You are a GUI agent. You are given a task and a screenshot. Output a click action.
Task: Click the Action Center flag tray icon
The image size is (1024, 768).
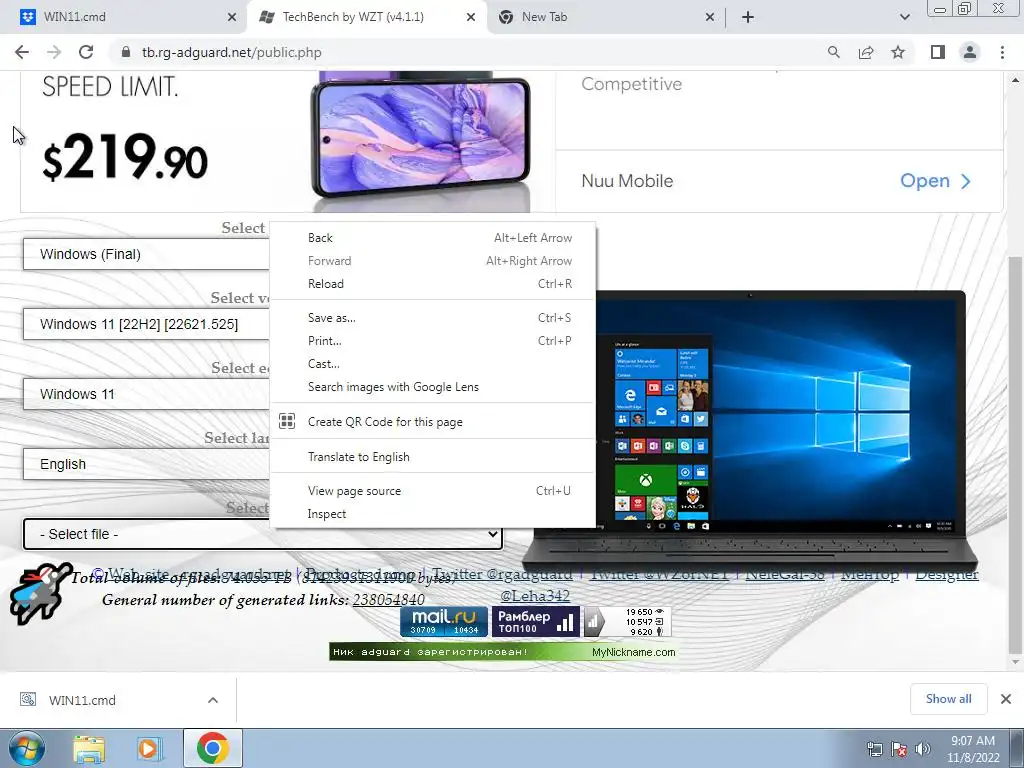pyautogui.click(x=899, y=749)
